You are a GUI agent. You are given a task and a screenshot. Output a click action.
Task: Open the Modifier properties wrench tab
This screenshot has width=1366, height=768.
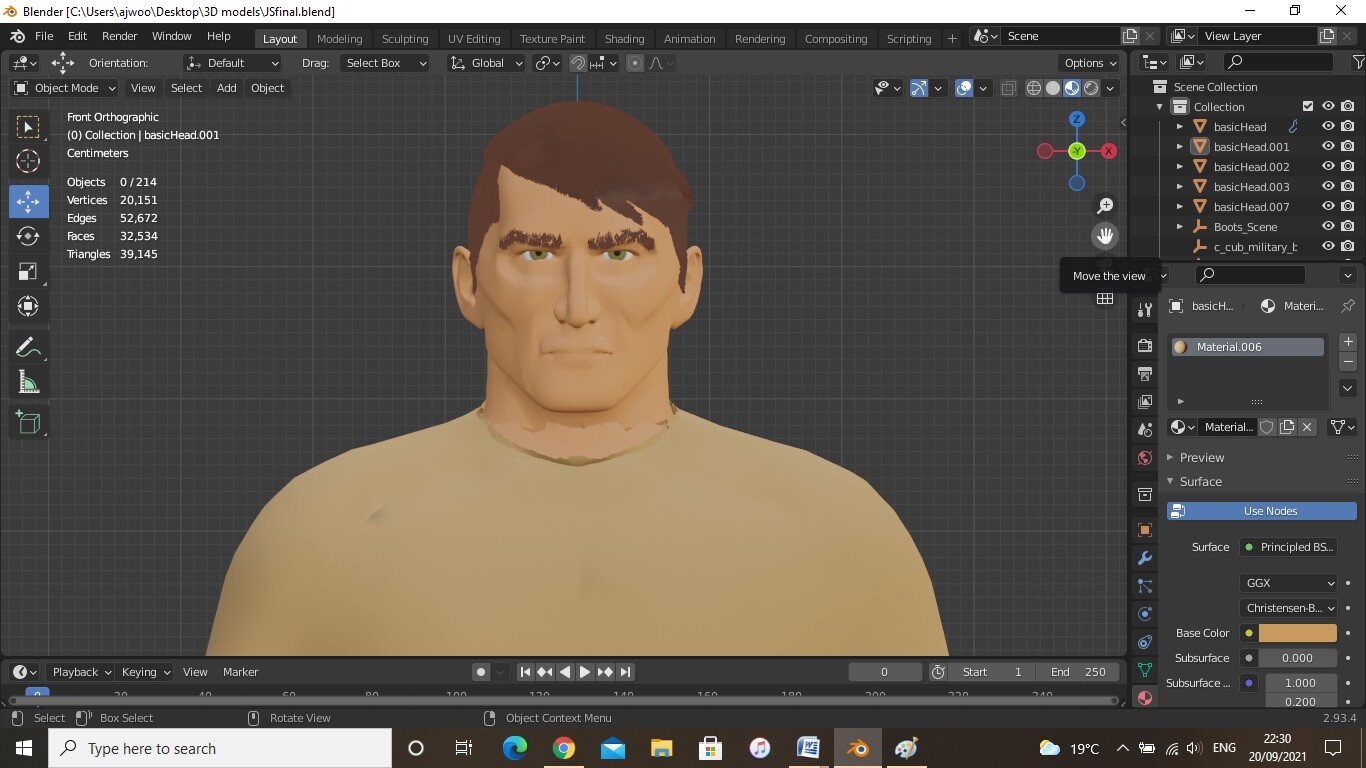(x=1145, y=558)
